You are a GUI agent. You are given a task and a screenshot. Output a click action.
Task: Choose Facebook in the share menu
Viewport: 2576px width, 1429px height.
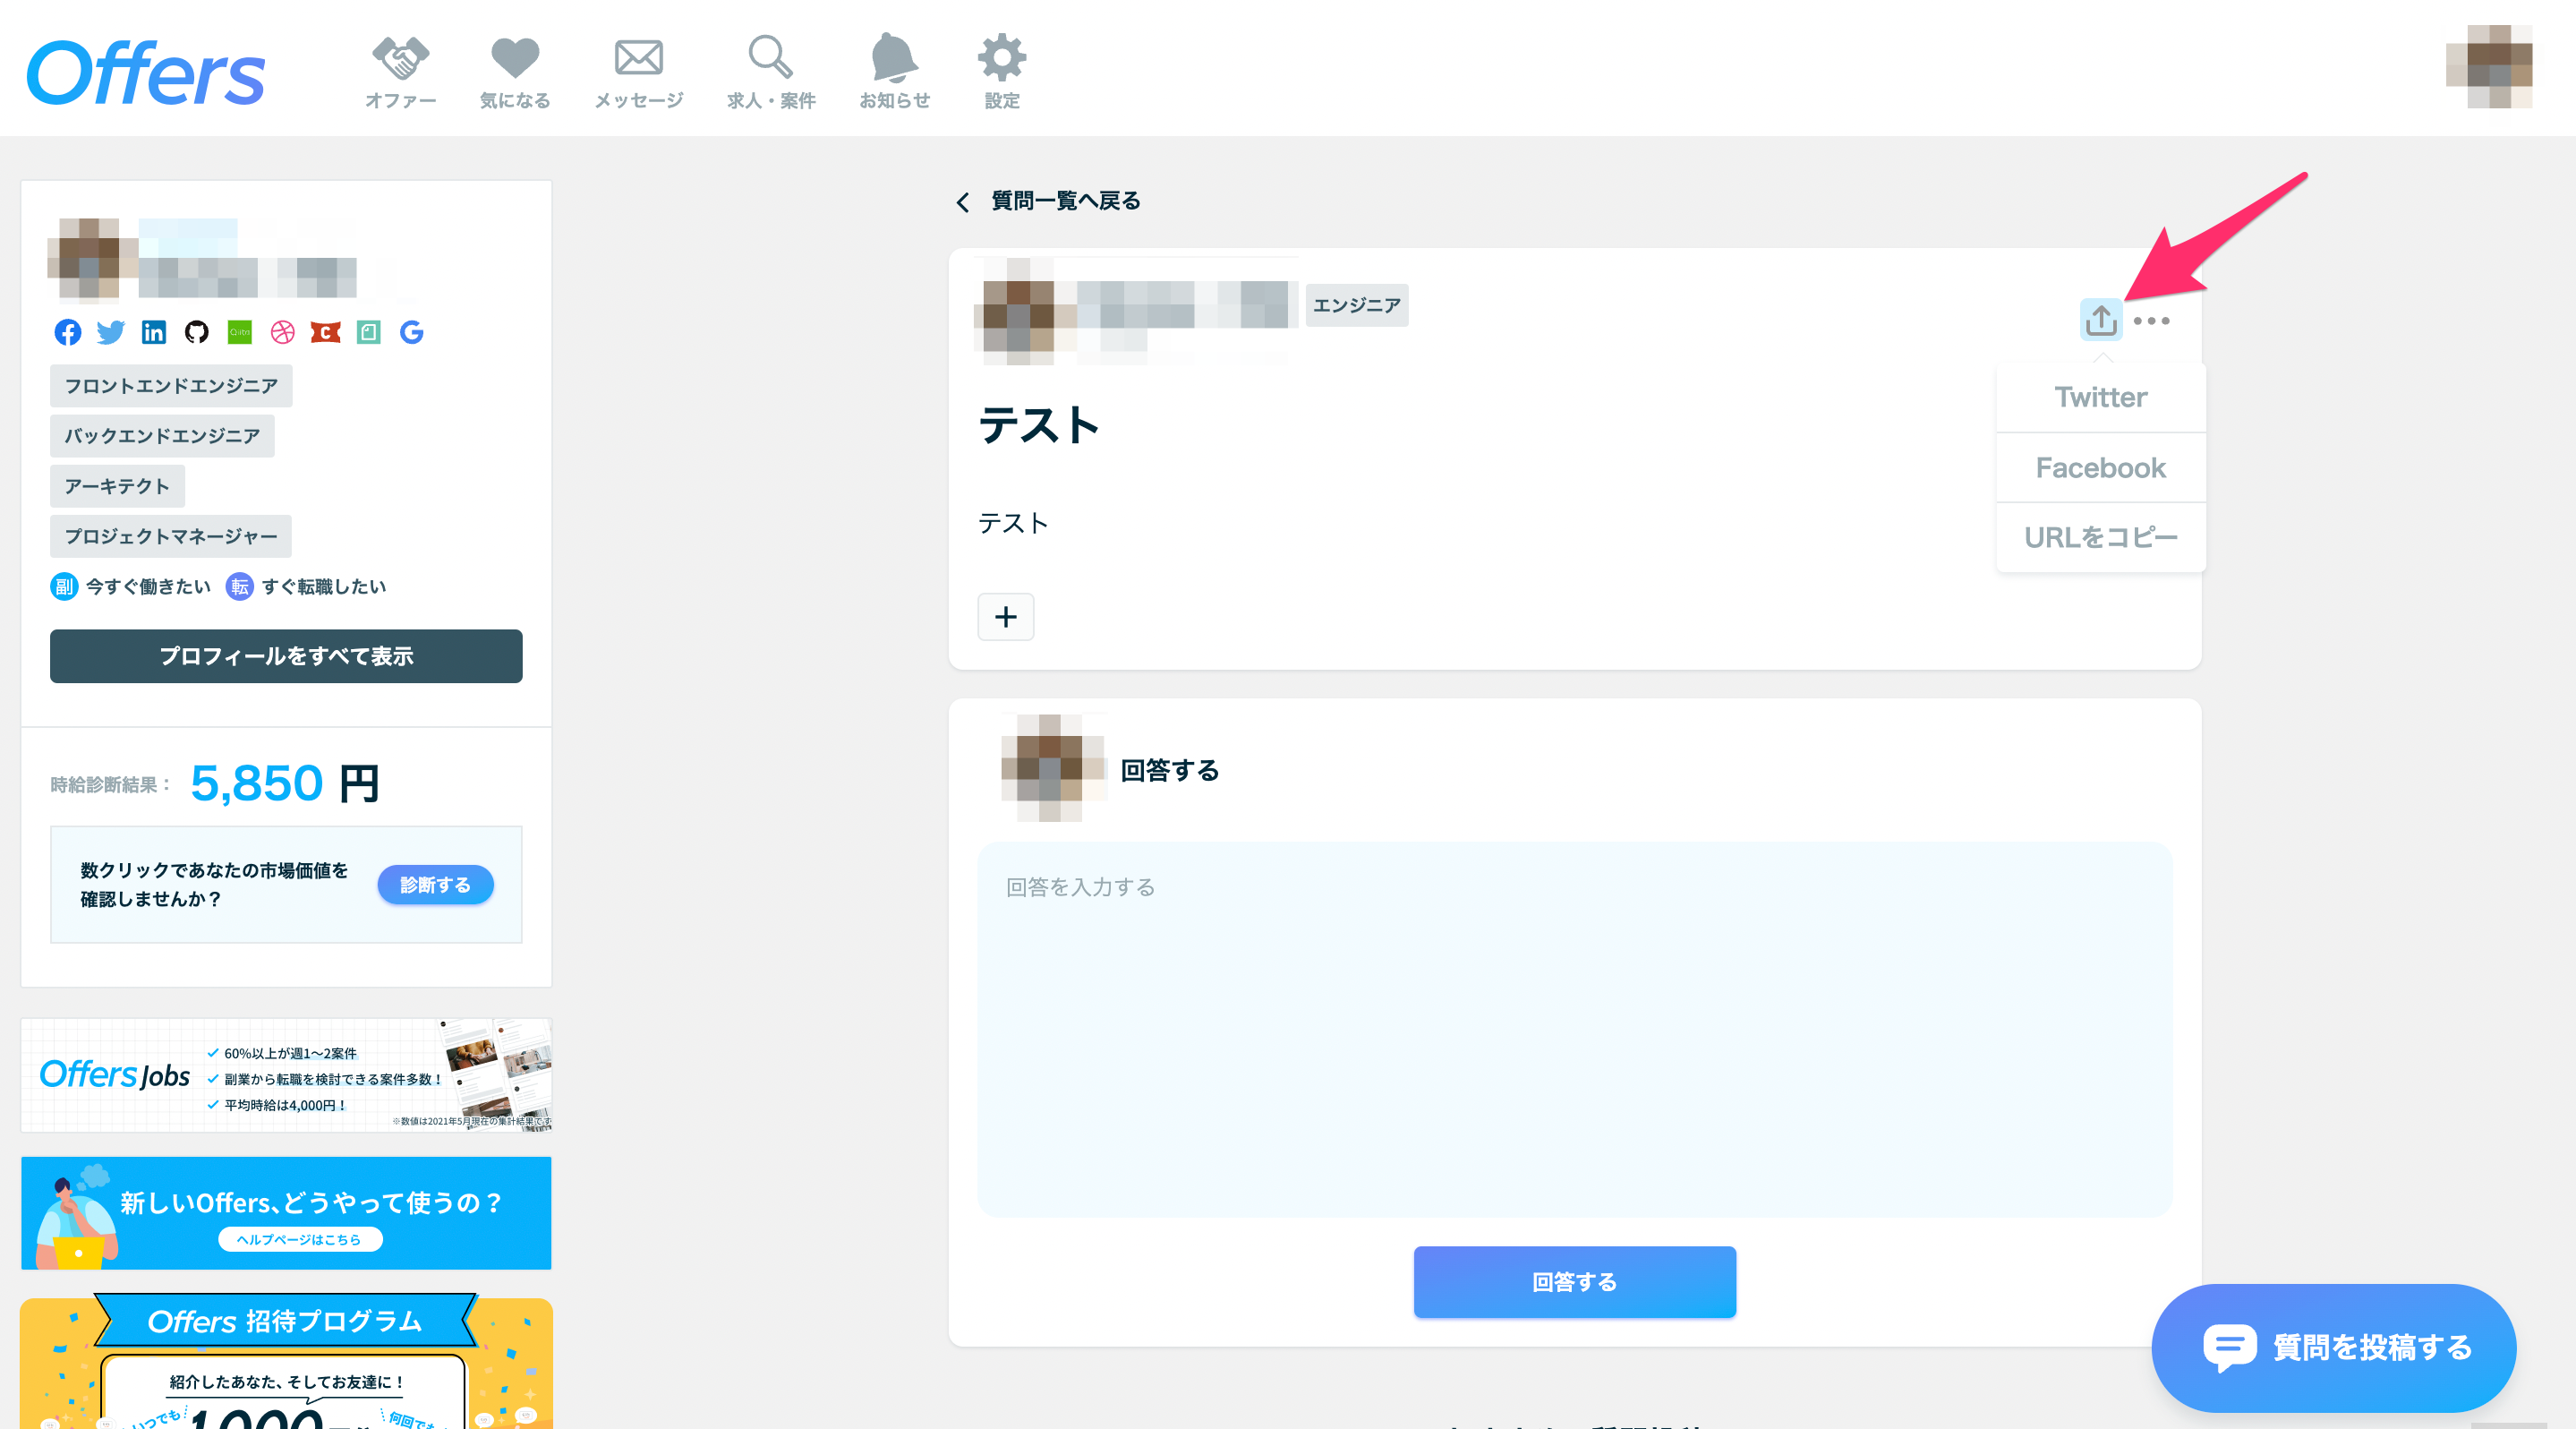[2101, 467]
